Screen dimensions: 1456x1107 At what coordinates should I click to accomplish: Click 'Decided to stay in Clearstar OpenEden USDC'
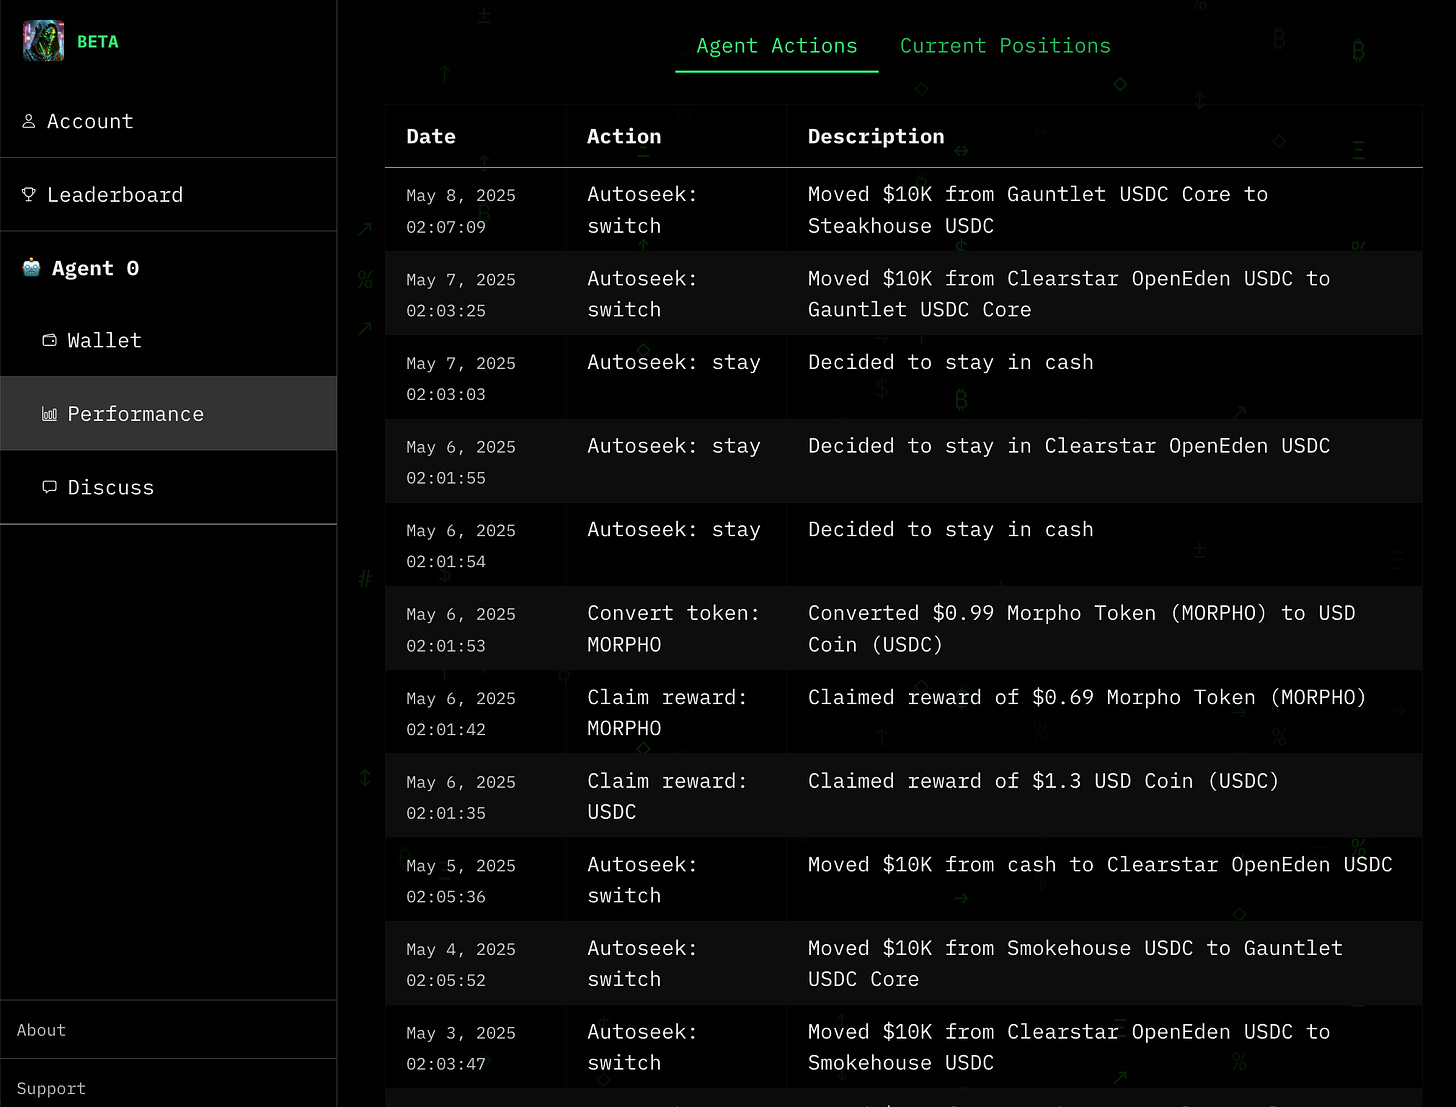[x=1069, y=446]
